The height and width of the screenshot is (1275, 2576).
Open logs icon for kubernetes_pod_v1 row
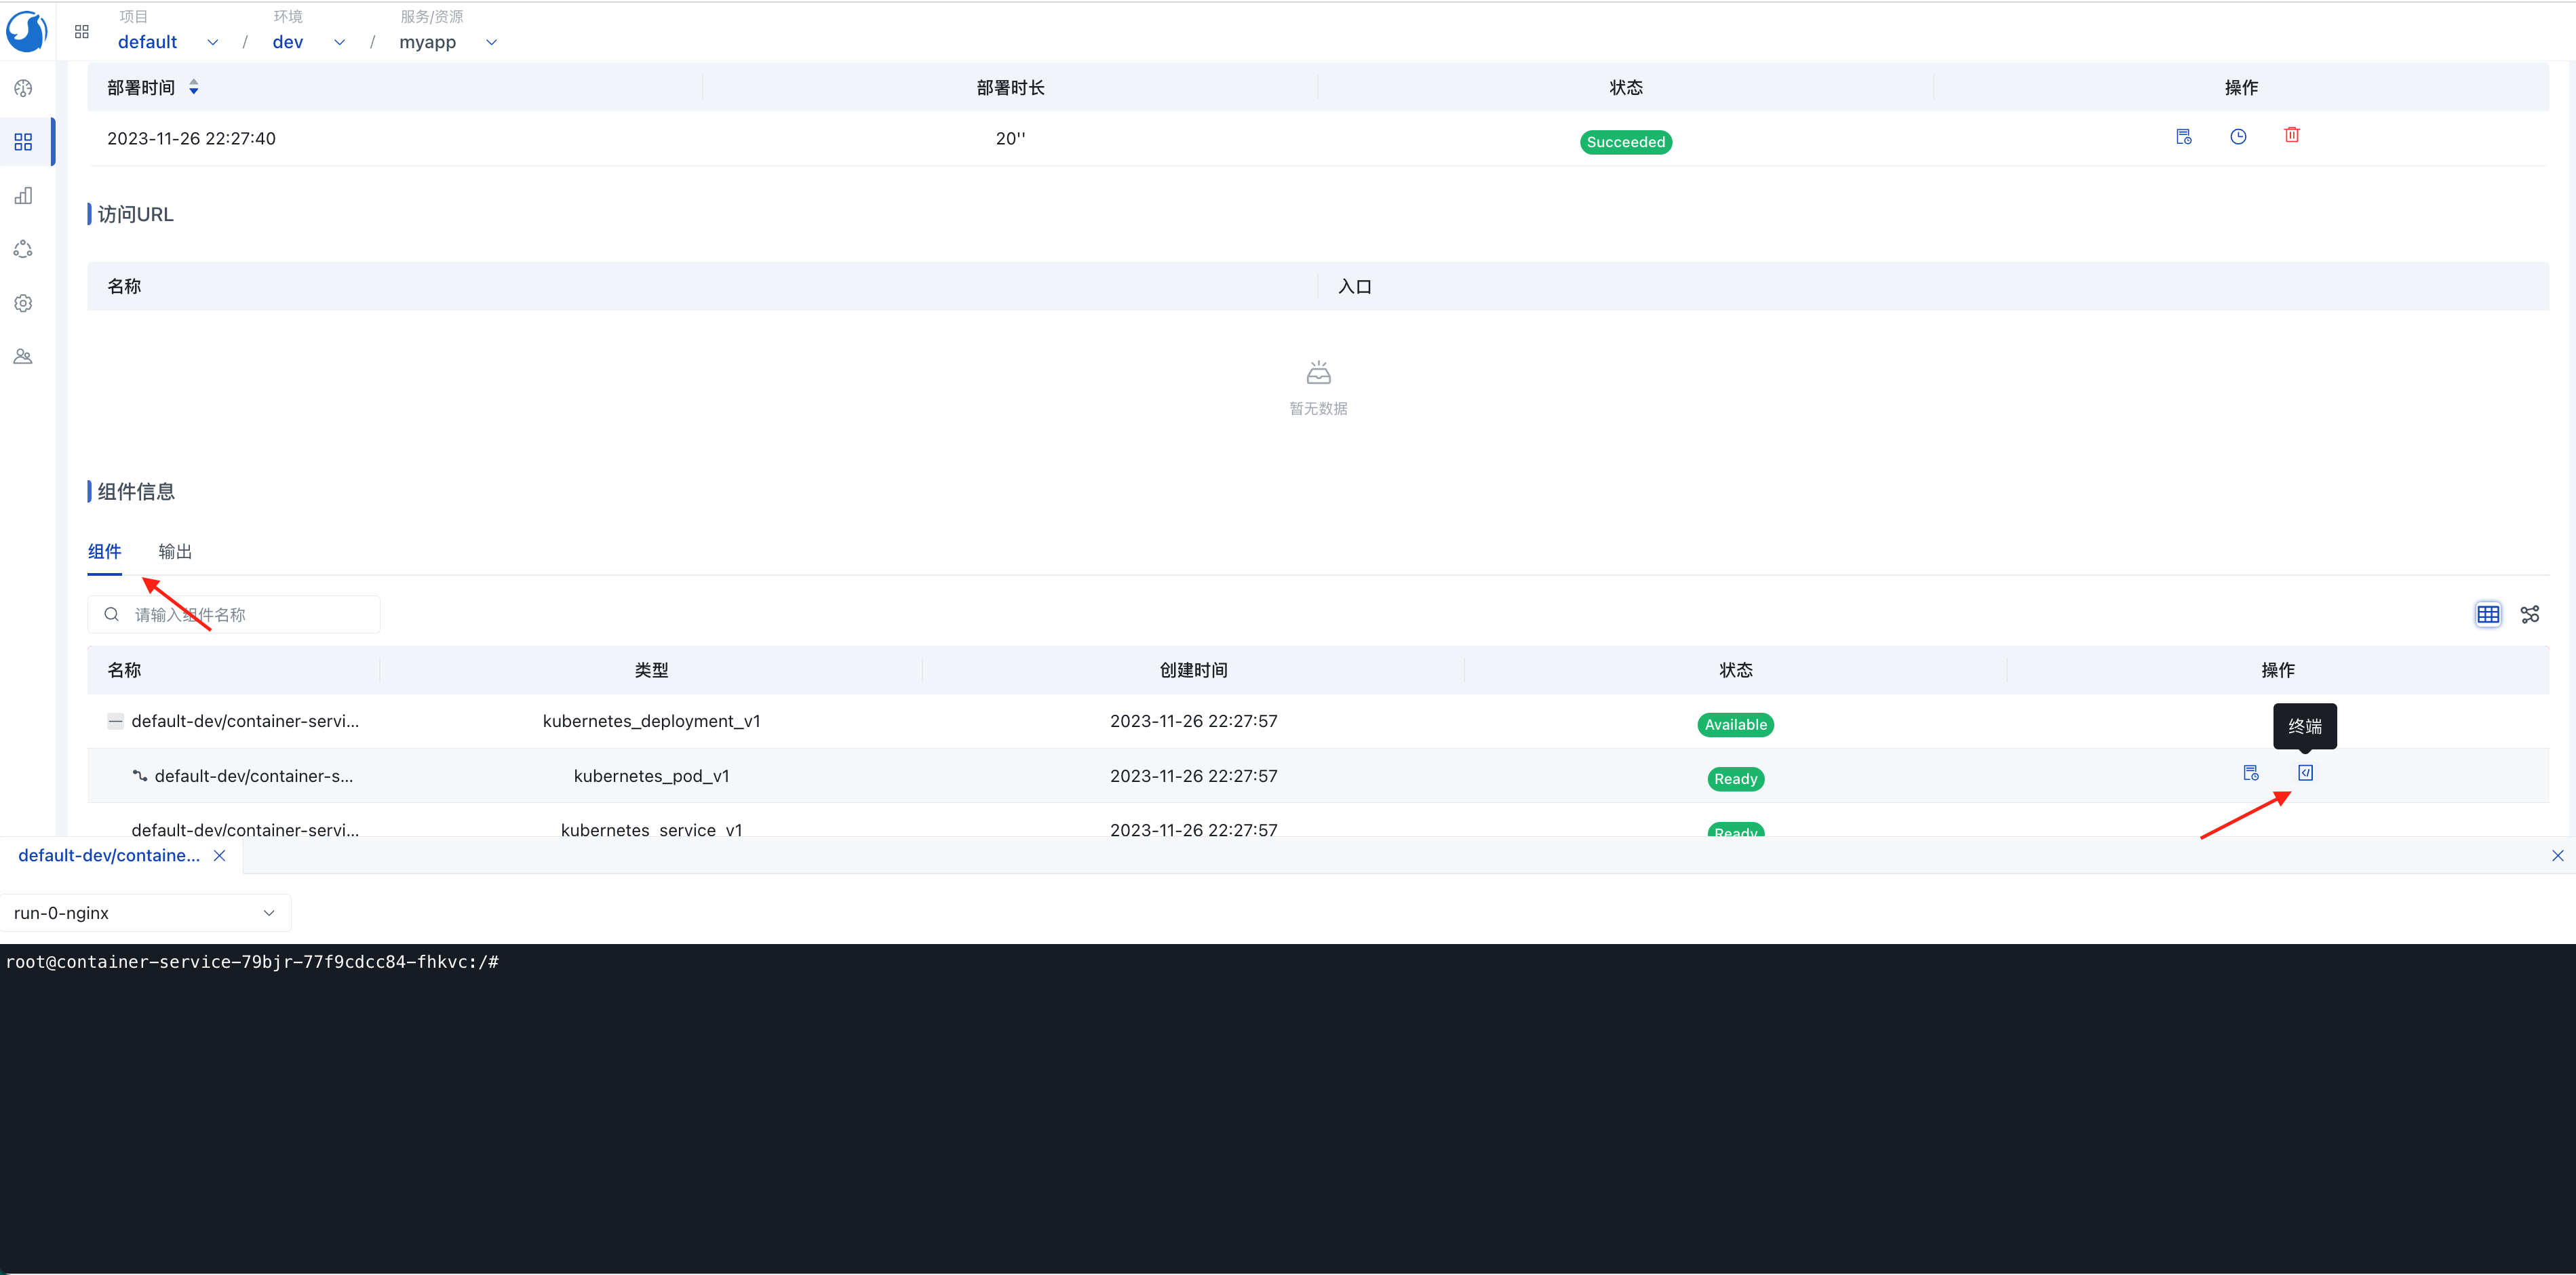[x=2251, y=773]
